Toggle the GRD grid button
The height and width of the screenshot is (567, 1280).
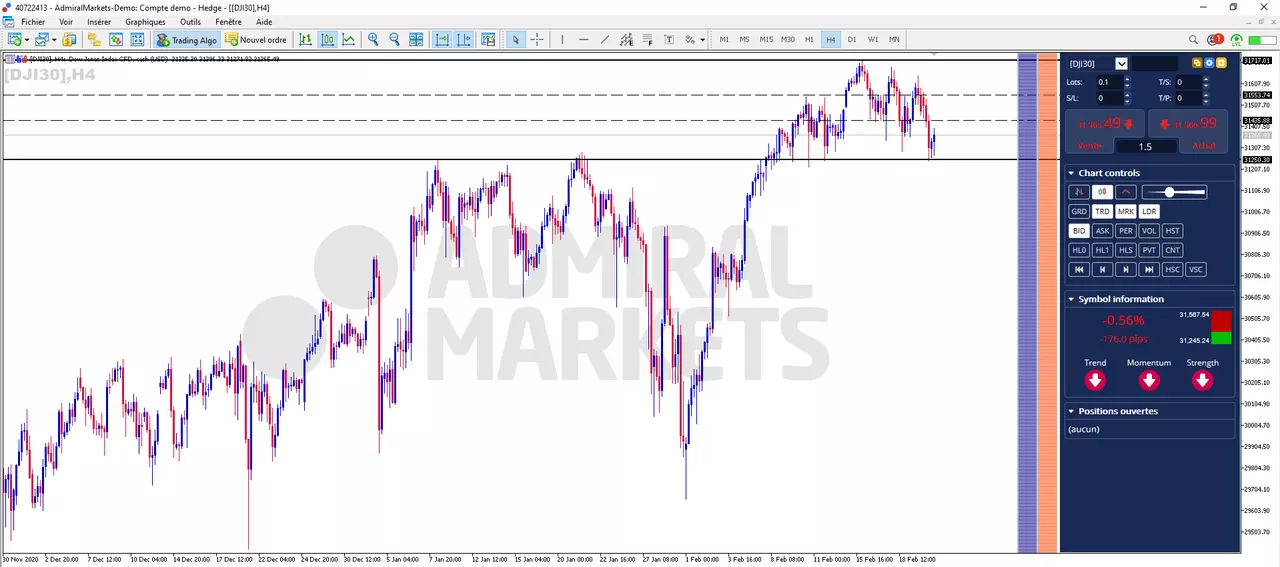click(x=1079, y=211)
